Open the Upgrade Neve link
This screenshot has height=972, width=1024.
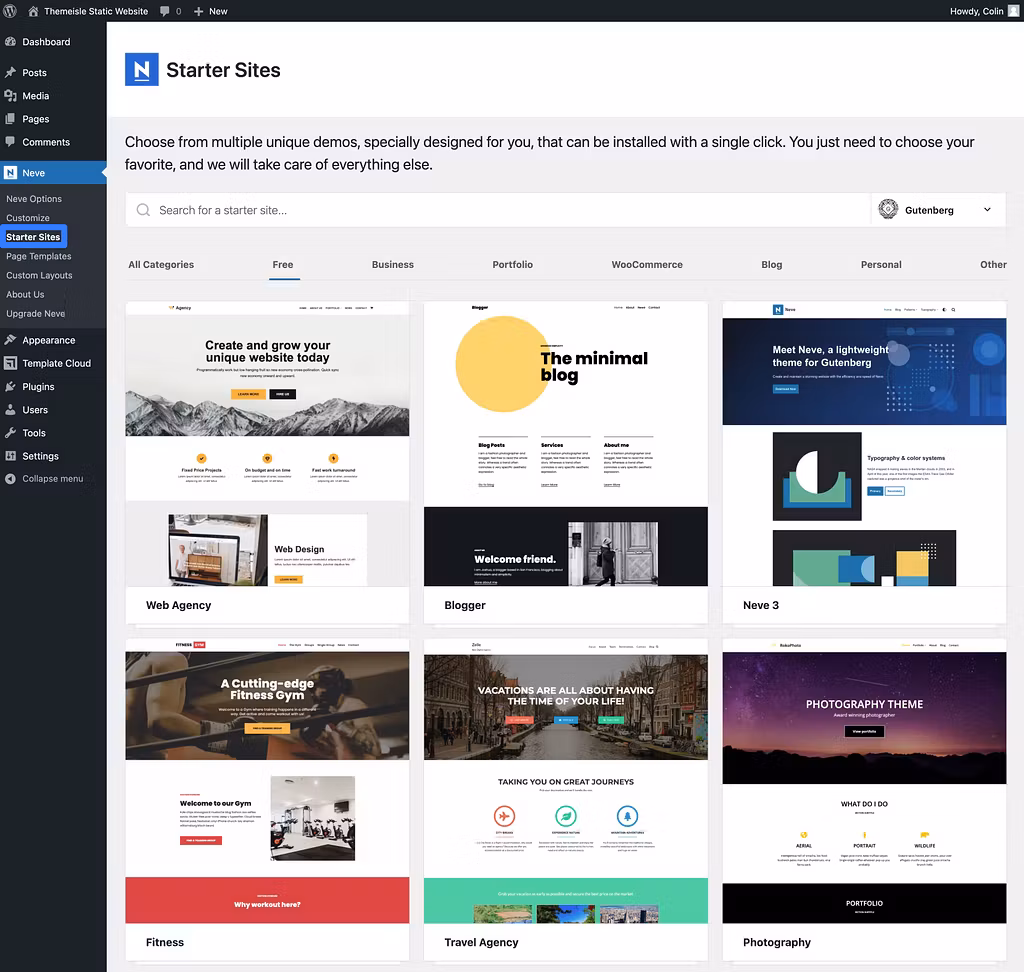[34, 313]
